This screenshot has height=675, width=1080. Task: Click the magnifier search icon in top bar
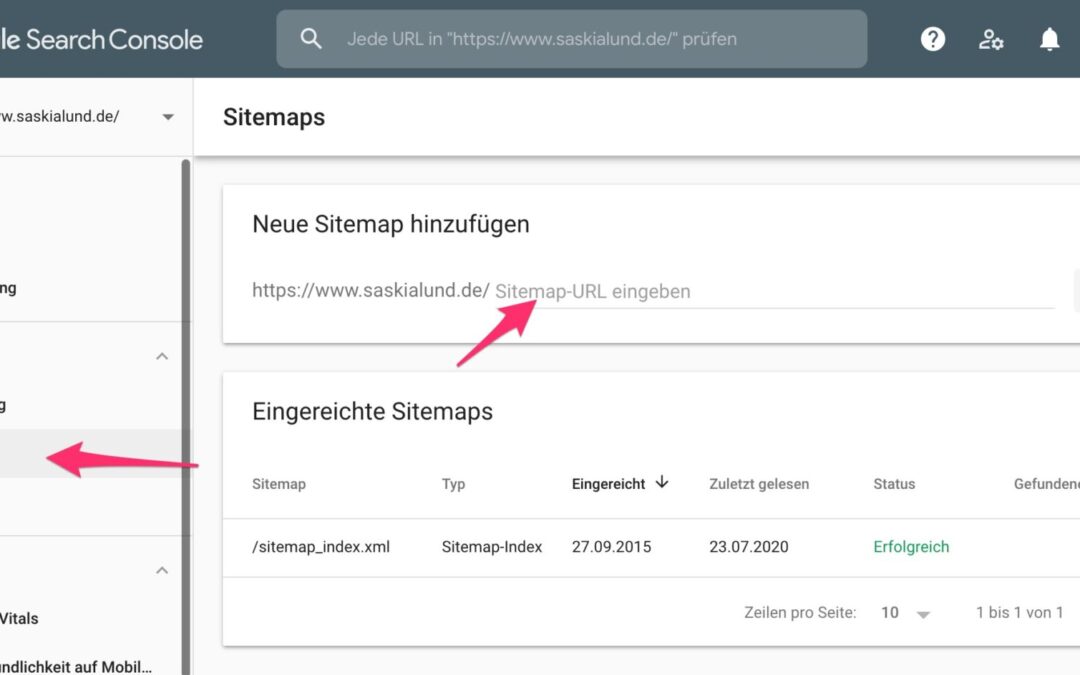tap(311, 39)
